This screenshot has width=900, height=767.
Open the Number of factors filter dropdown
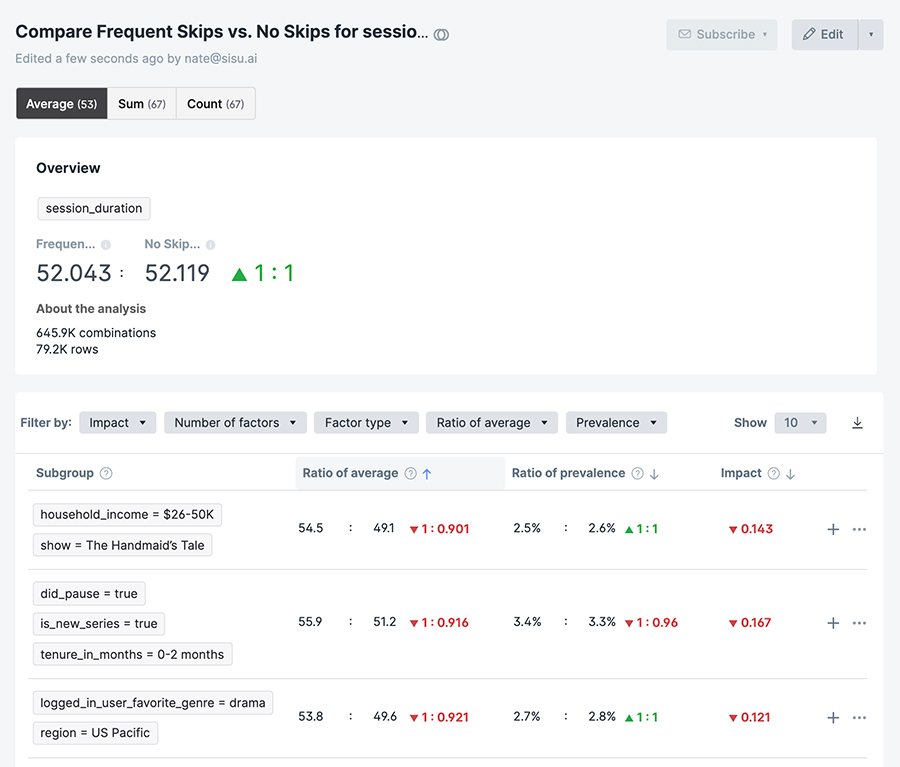tap(235, 422)
